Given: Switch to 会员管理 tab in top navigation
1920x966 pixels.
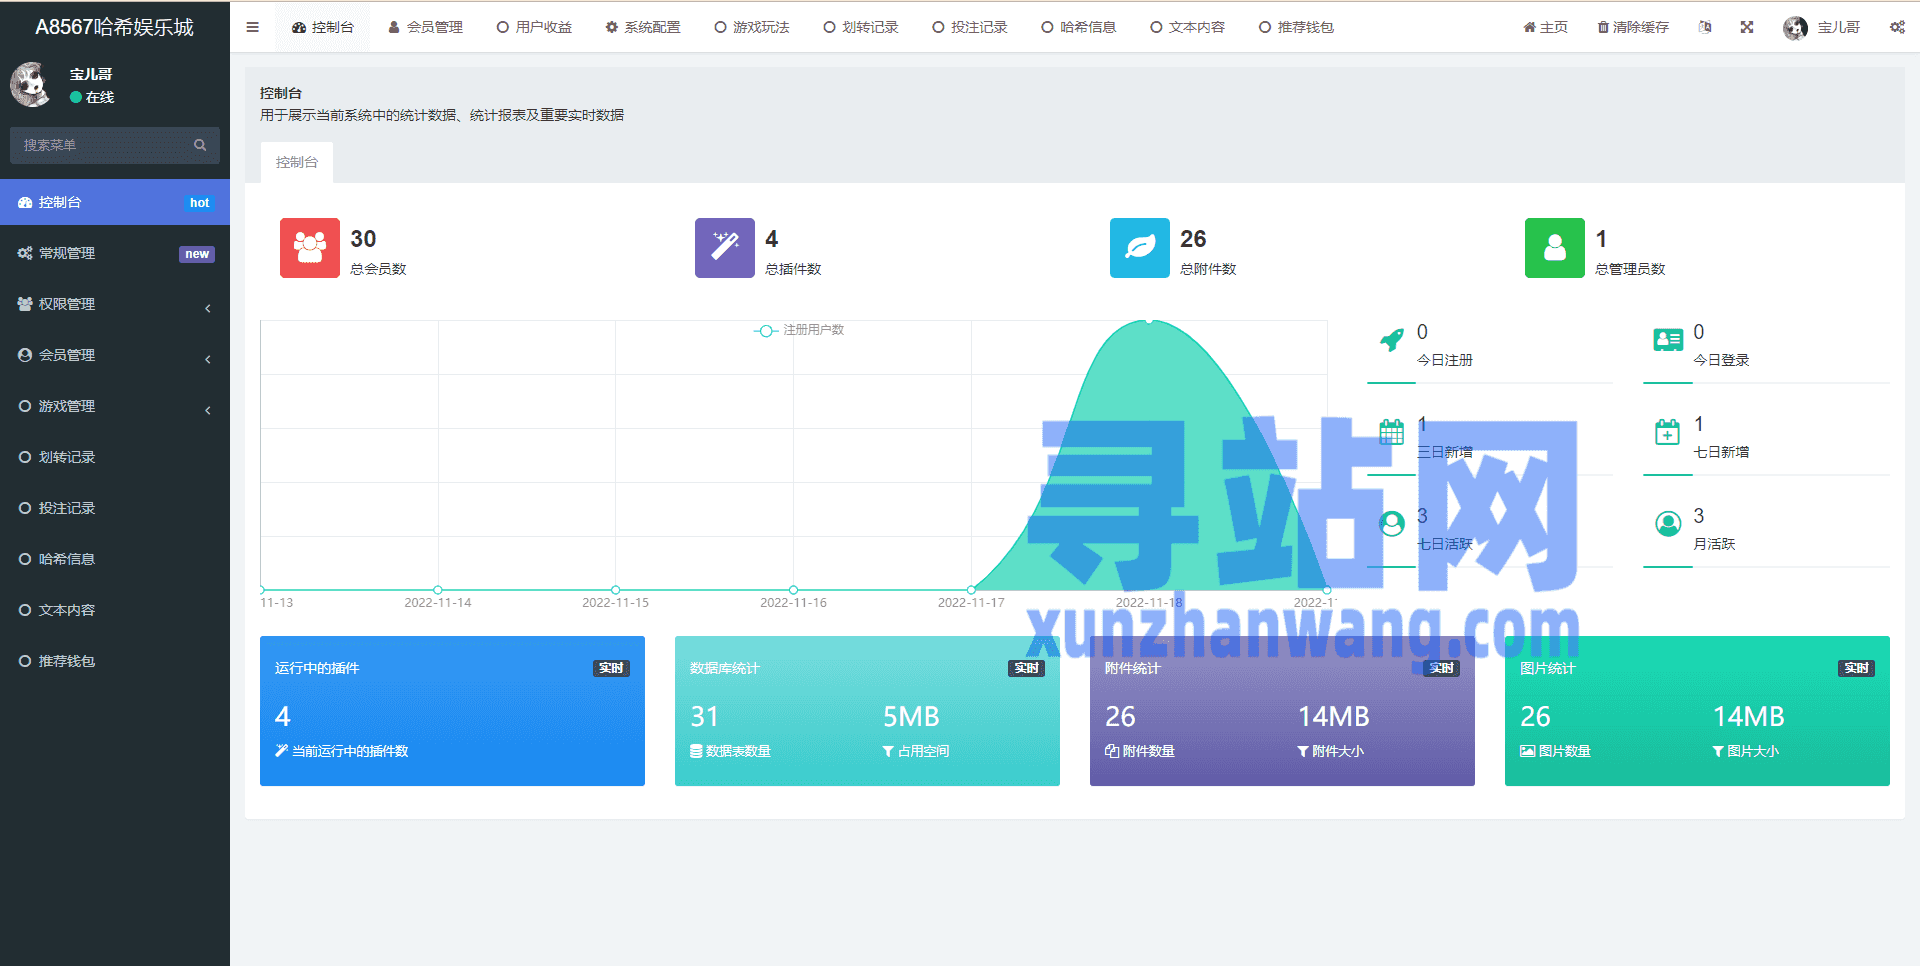Looking at the screenshot, I should (x=425, y=27).
